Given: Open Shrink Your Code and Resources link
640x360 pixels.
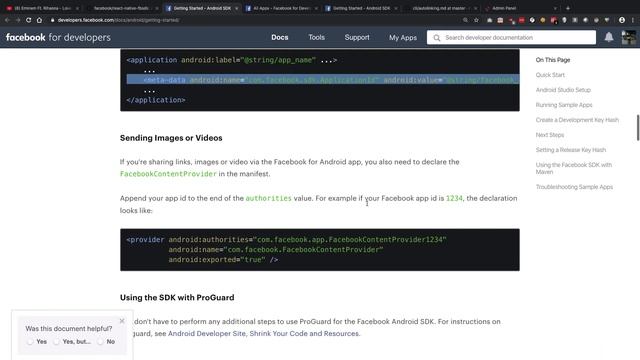Looking at the screenshot, I should 304,333.
